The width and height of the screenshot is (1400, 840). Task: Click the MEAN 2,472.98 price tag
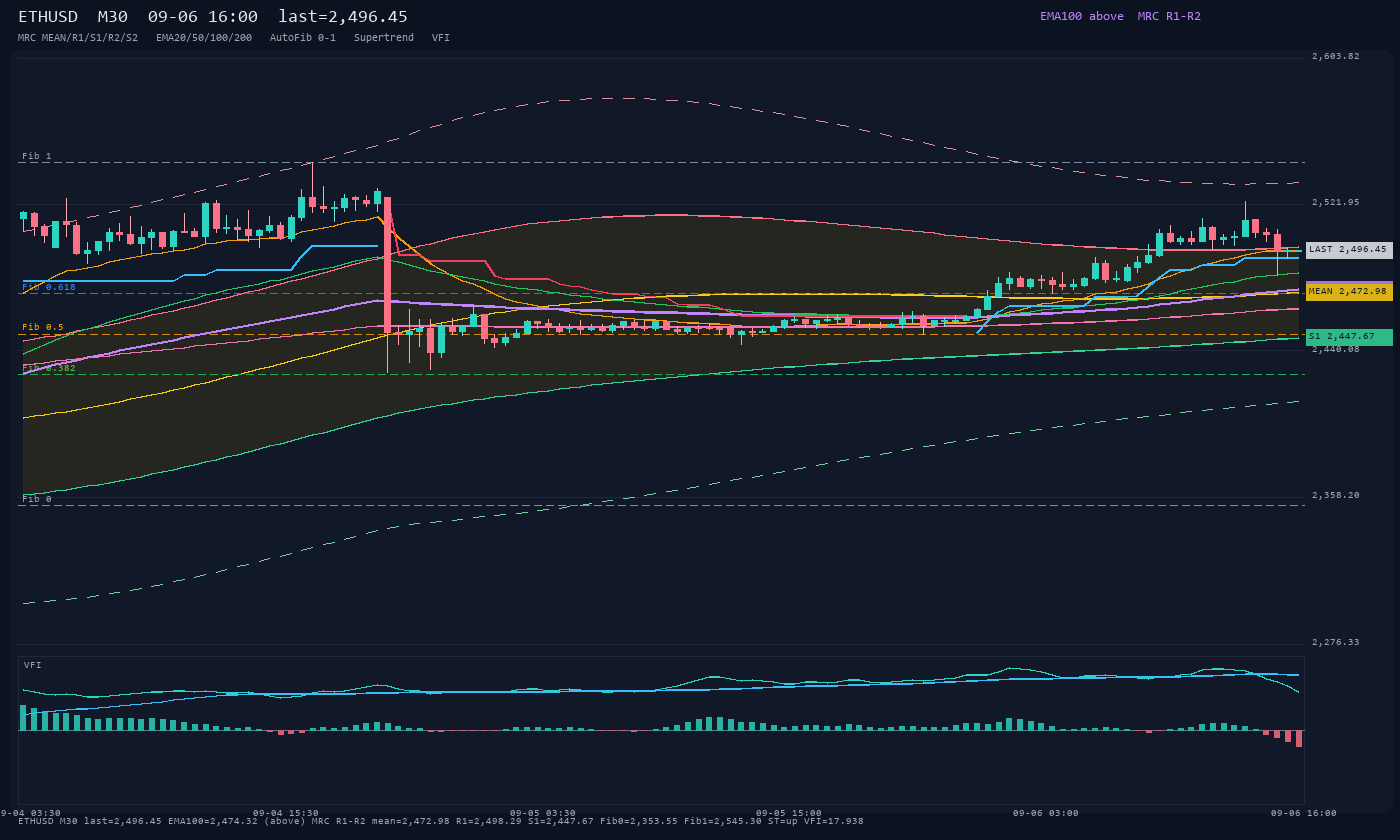1349,292
